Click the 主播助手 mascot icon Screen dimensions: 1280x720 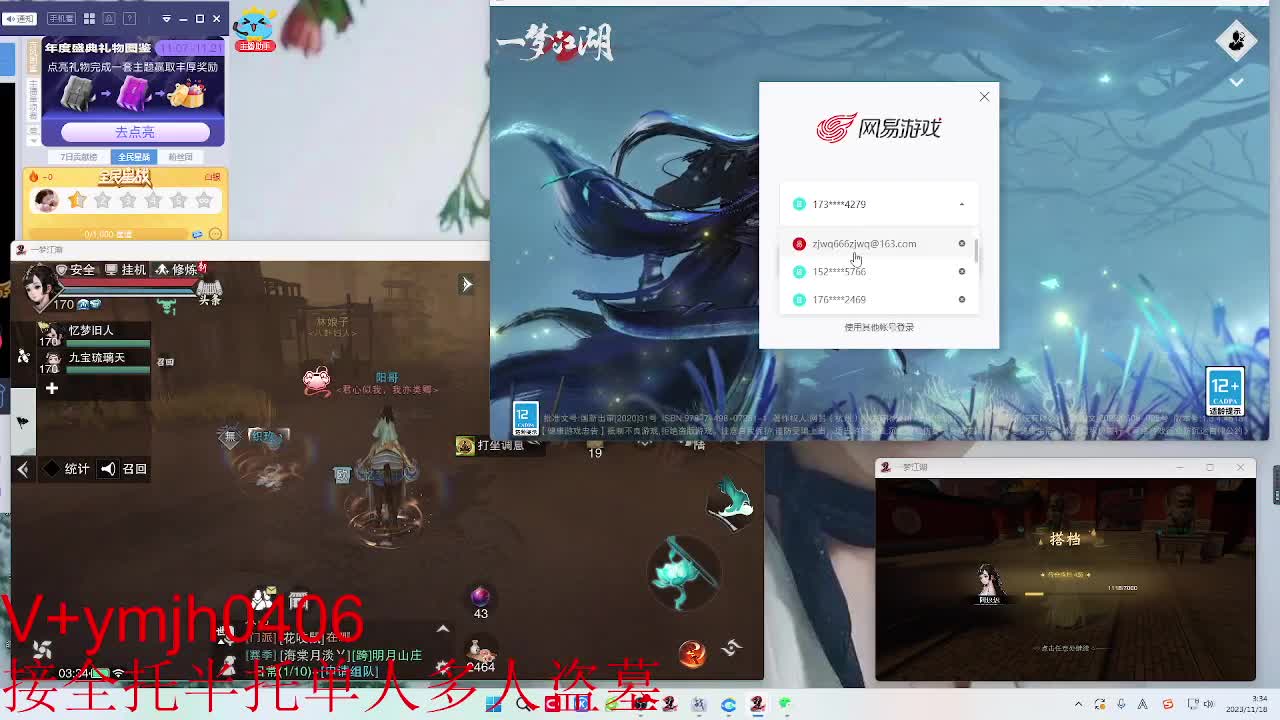[254, 29]
